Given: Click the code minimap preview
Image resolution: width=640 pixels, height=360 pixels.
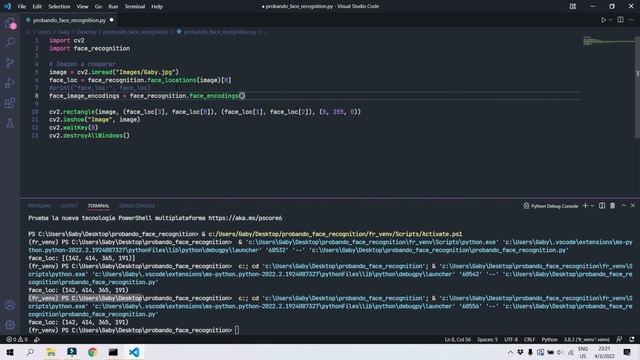Looking at the screenshot, I should pos(608,40).
